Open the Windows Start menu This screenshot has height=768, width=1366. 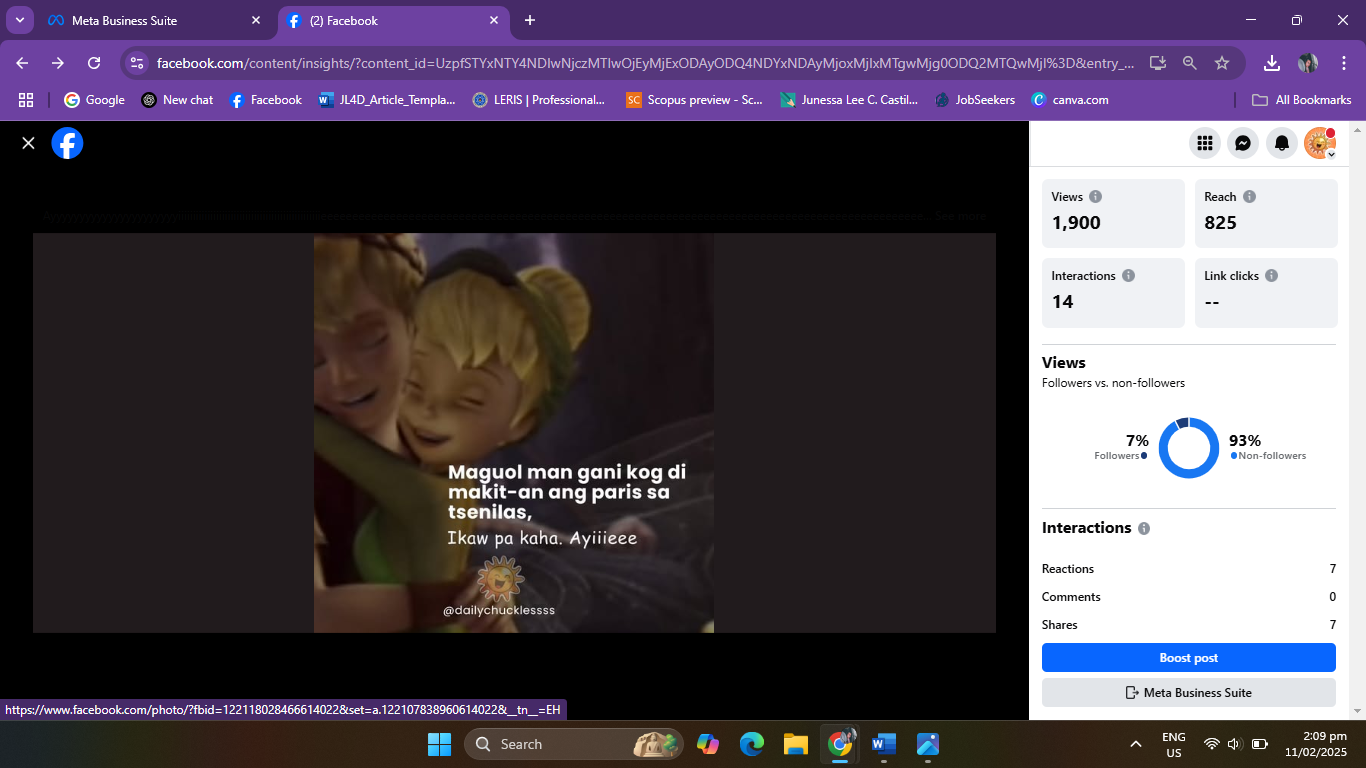pos(439,744)
